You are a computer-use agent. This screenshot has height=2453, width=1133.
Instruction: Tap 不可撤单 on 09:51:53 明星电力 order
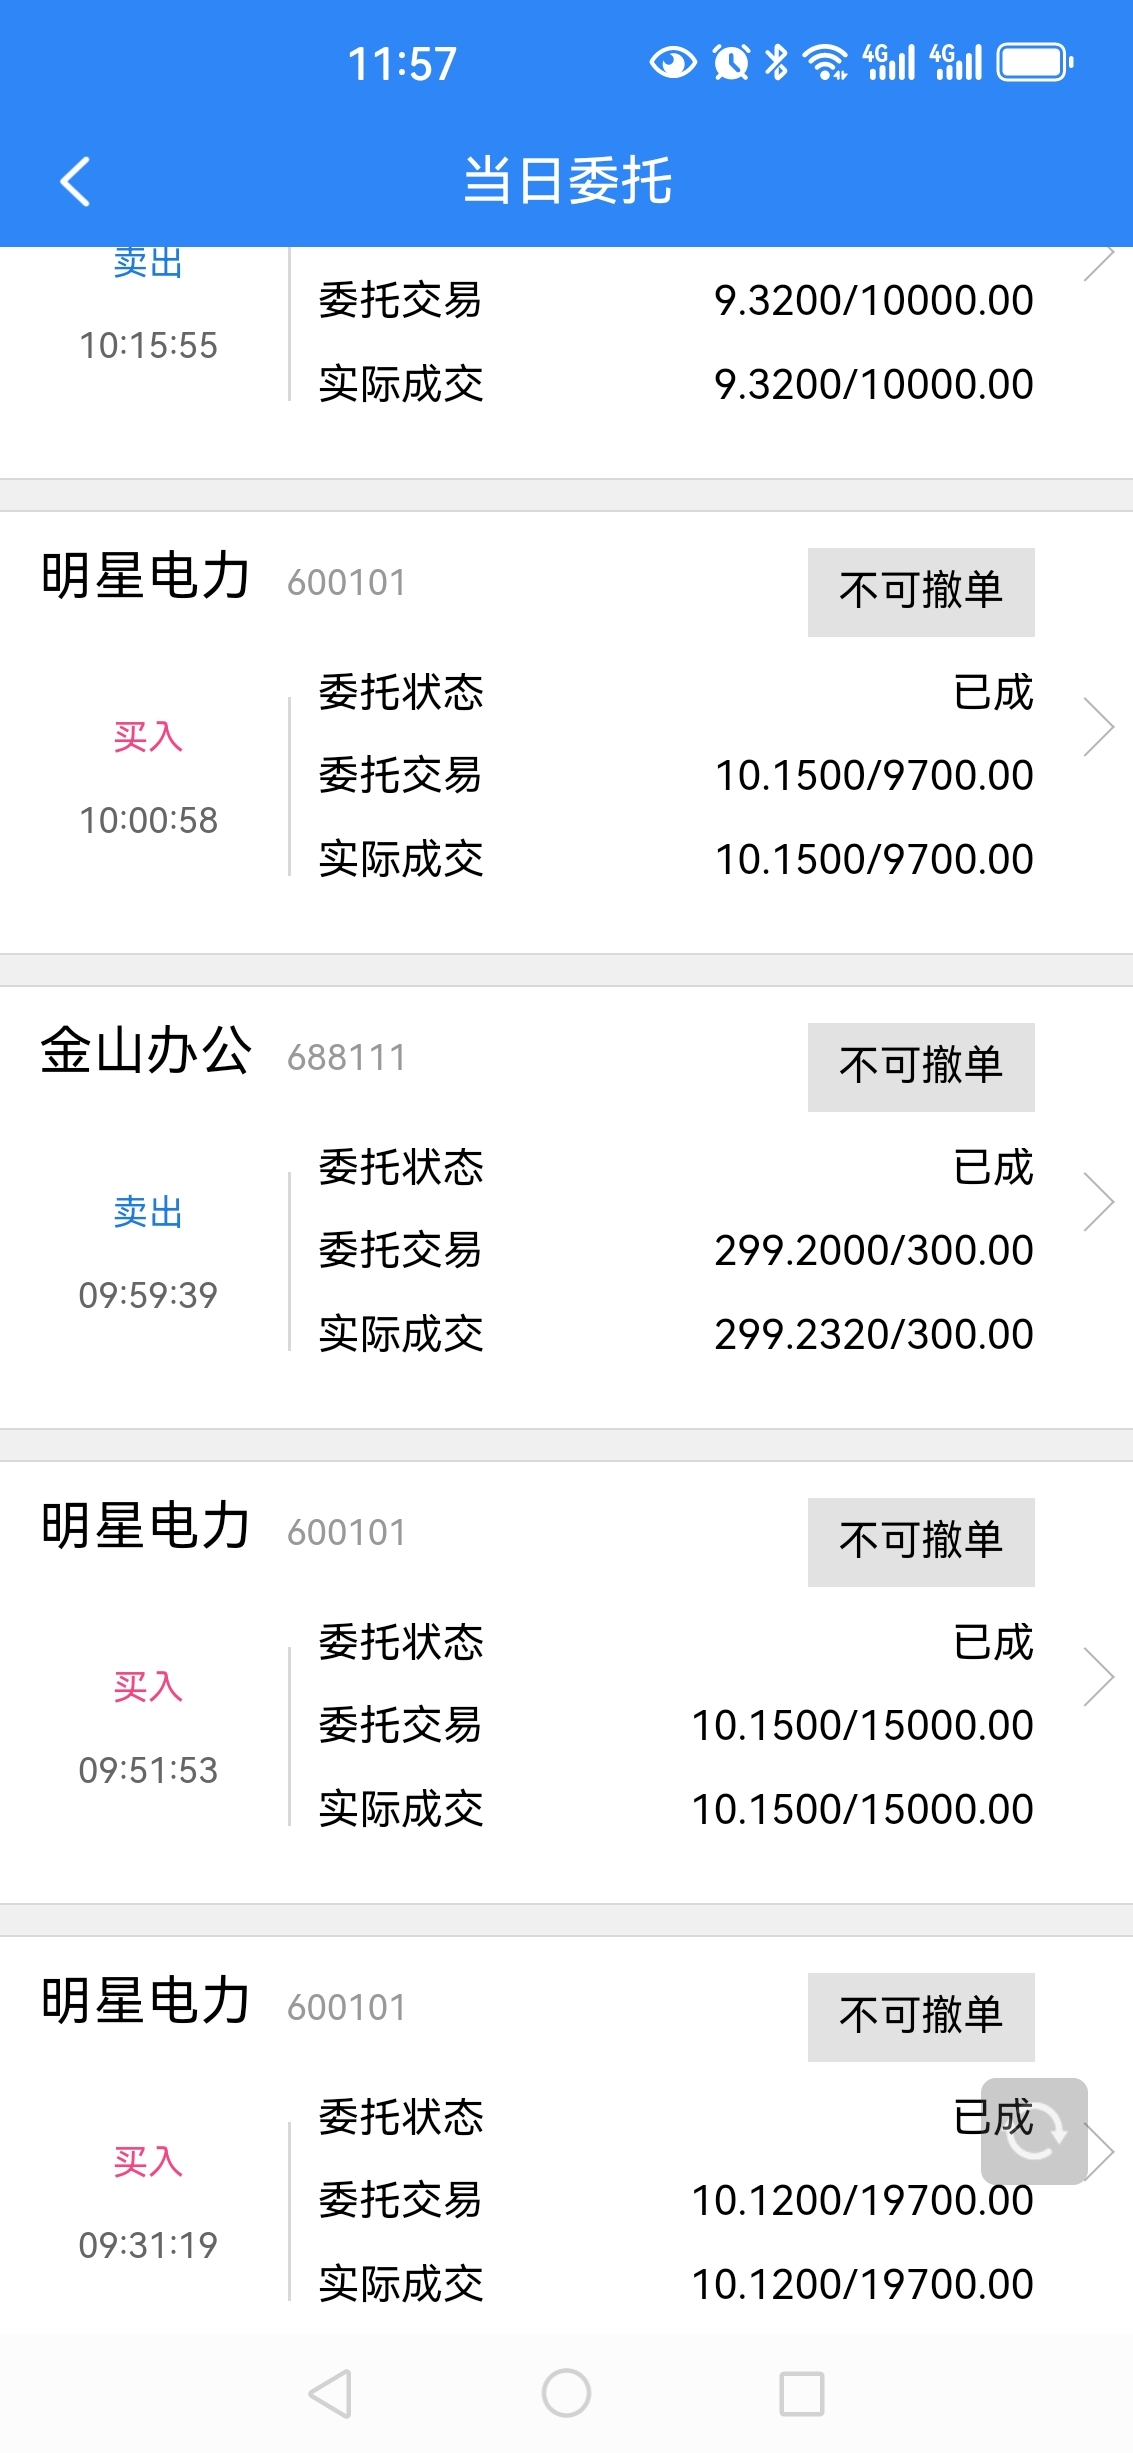coord(921,1542)
